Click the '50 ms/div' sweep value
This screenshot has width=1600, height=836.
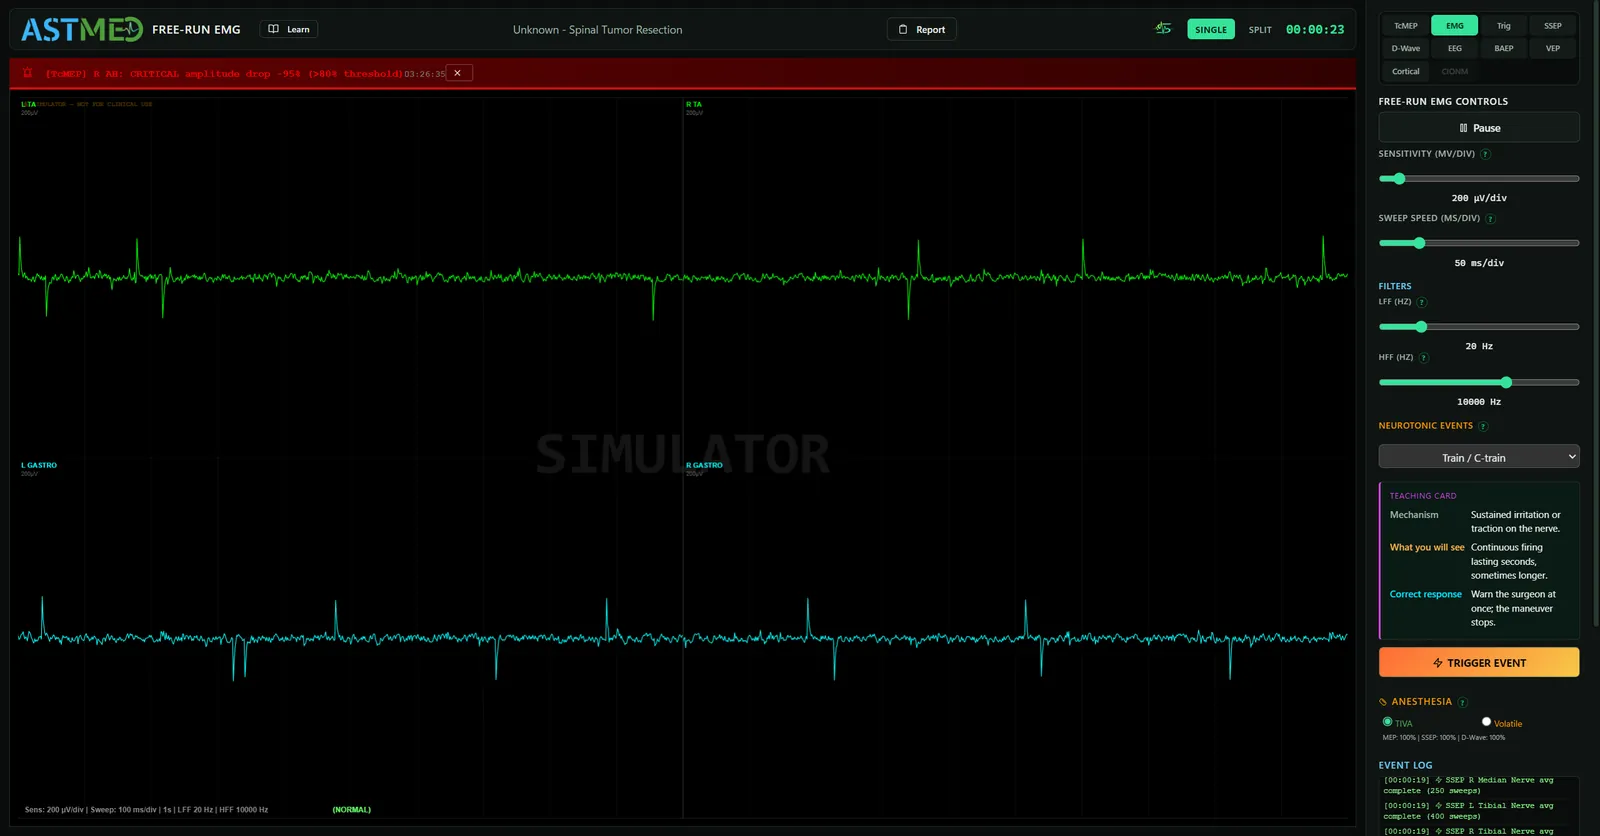click(x=1479, y=263)
